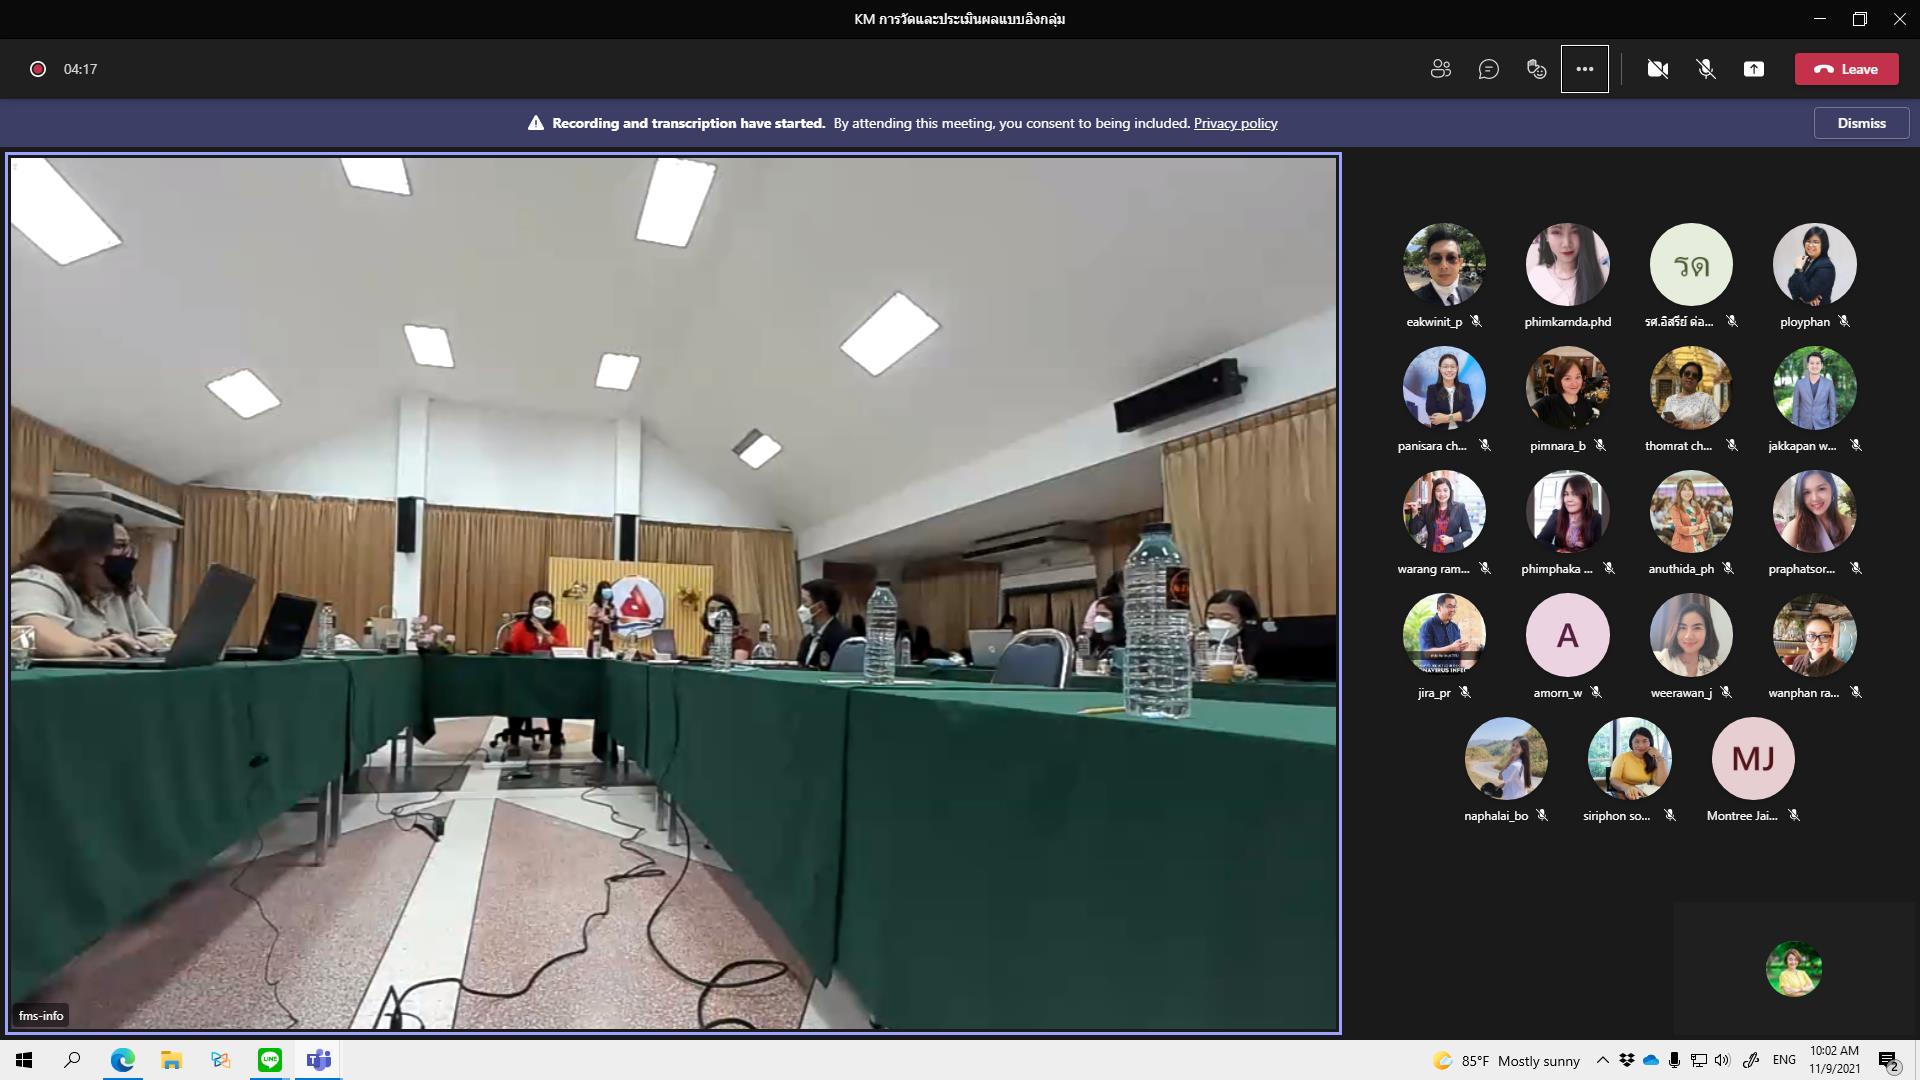This screenshot has width=1920, height=1080.
Task: Open the reactions menu
Action: point(1536,69)
